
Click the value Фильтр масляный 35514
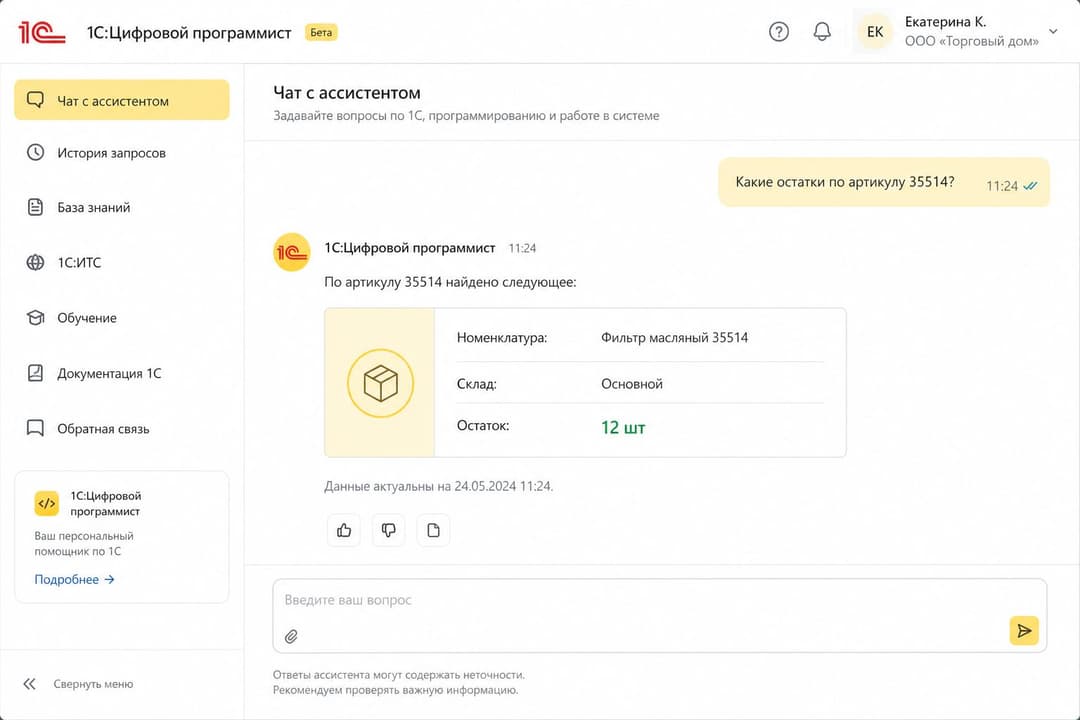tap(674, 338)
